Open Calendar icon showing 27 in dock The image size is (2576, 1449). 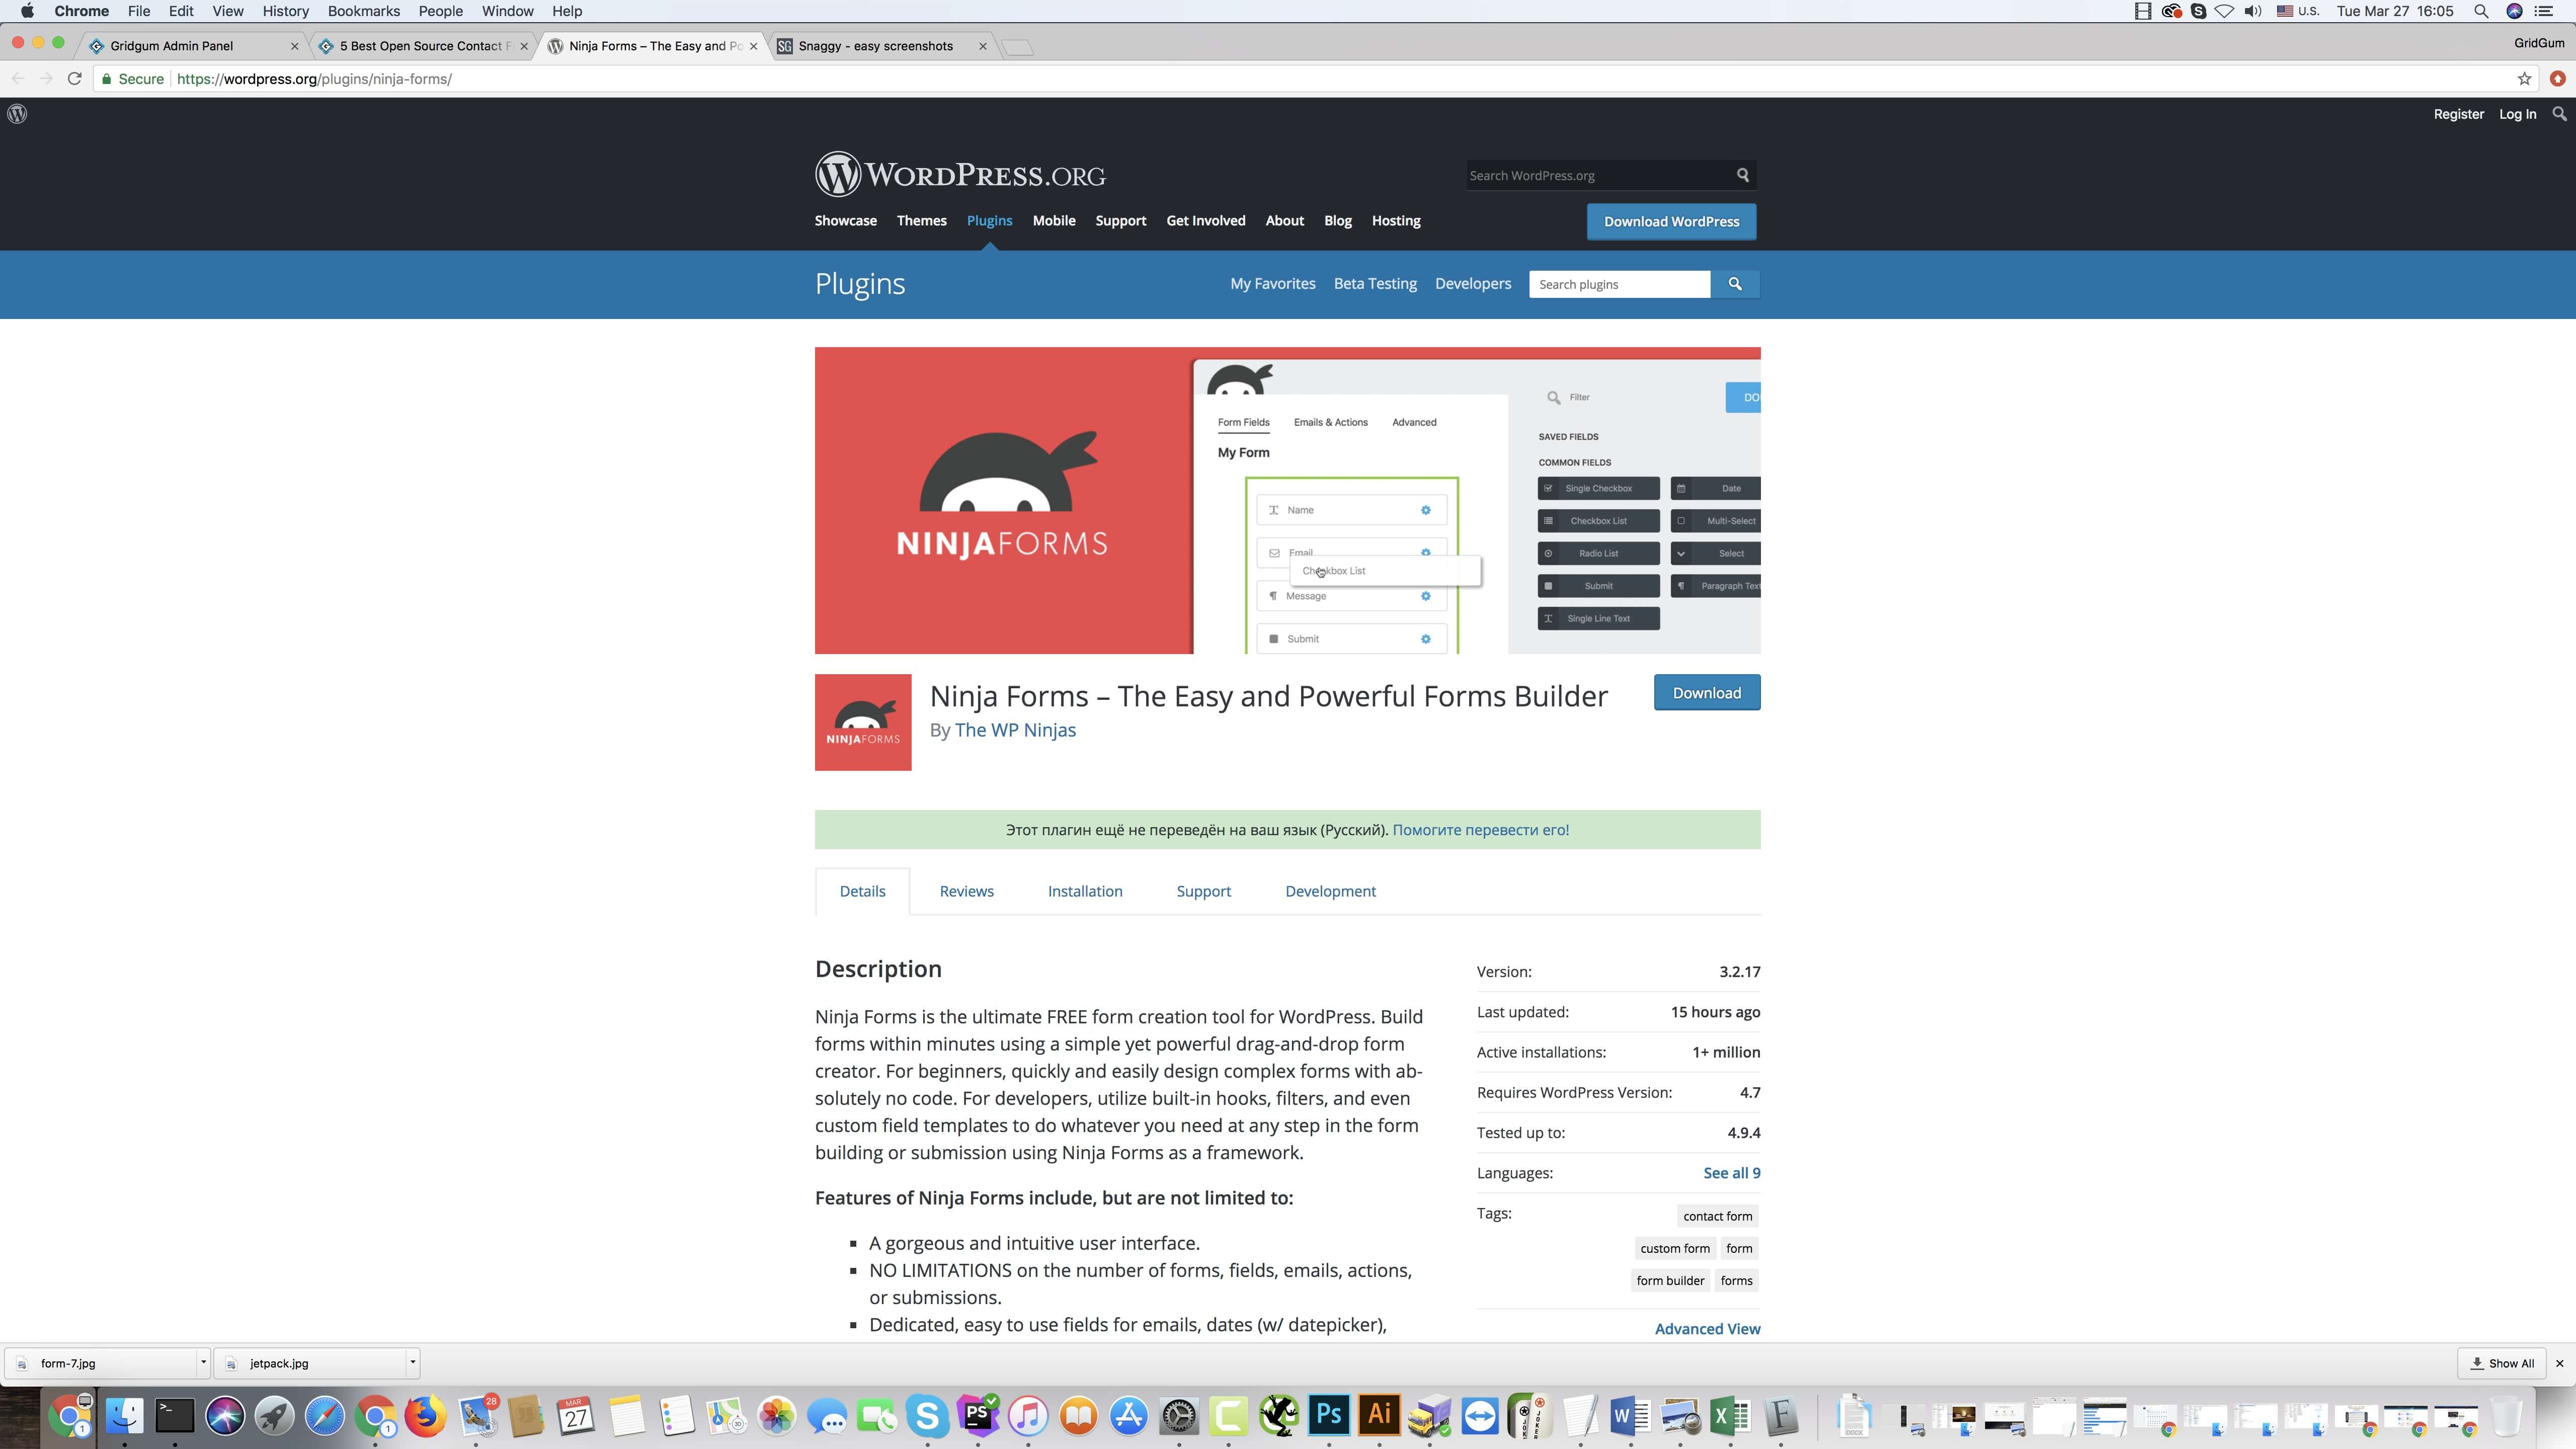(x=576, y=1416)
